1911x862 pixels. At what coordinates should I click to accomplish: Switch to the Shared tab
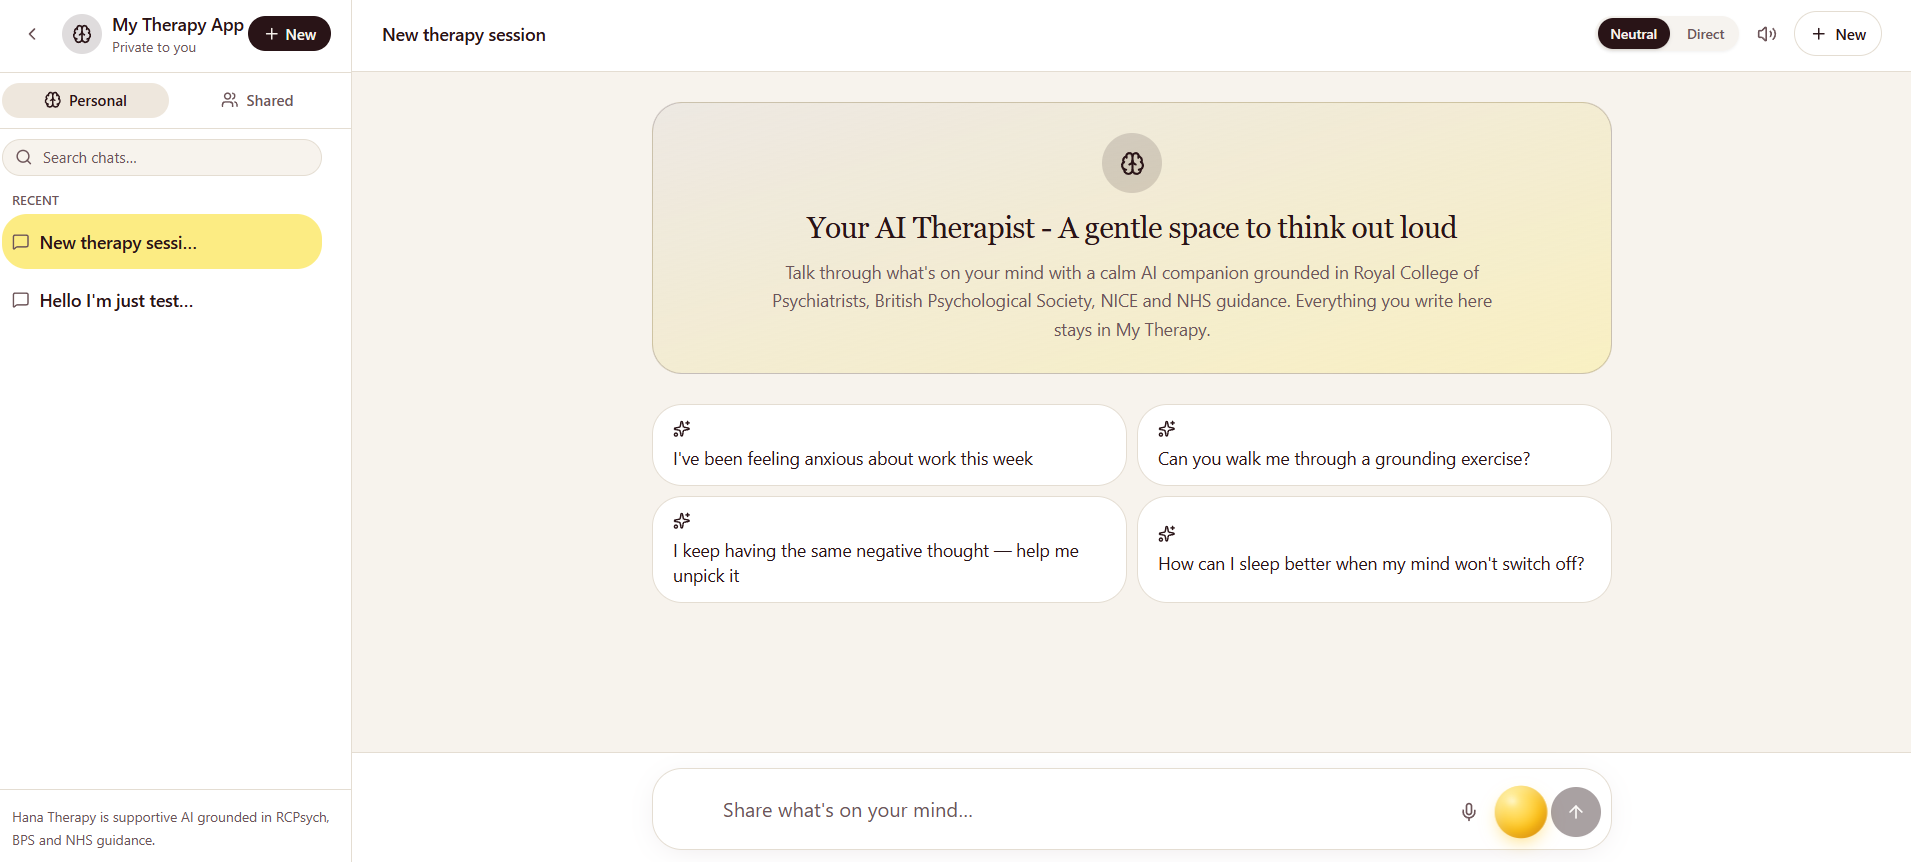(x=256, y=100)
